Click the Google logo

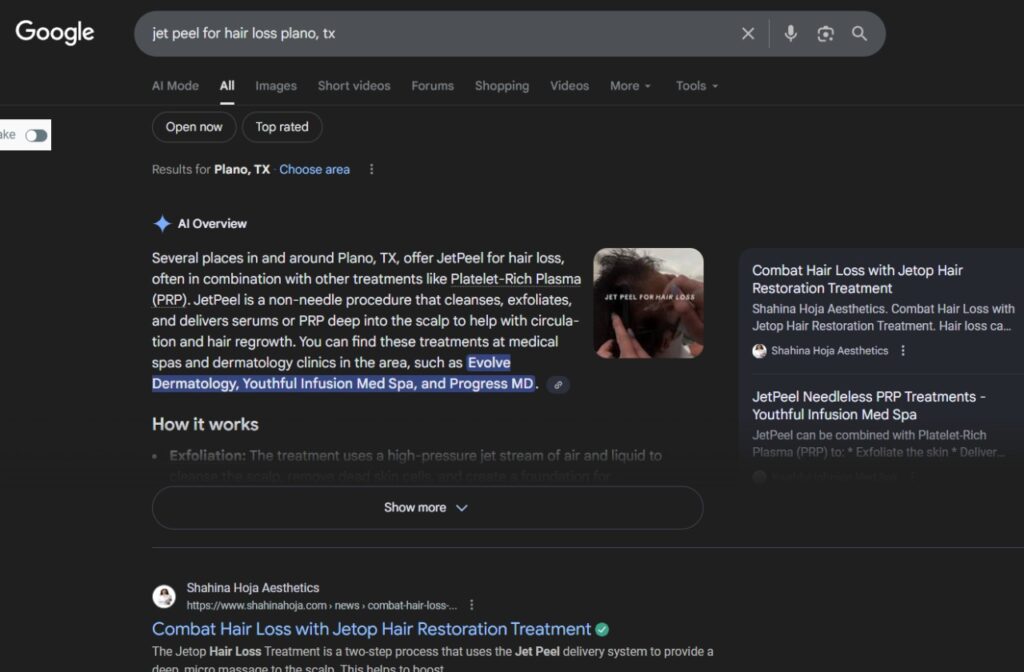click(x=55, y=32)
